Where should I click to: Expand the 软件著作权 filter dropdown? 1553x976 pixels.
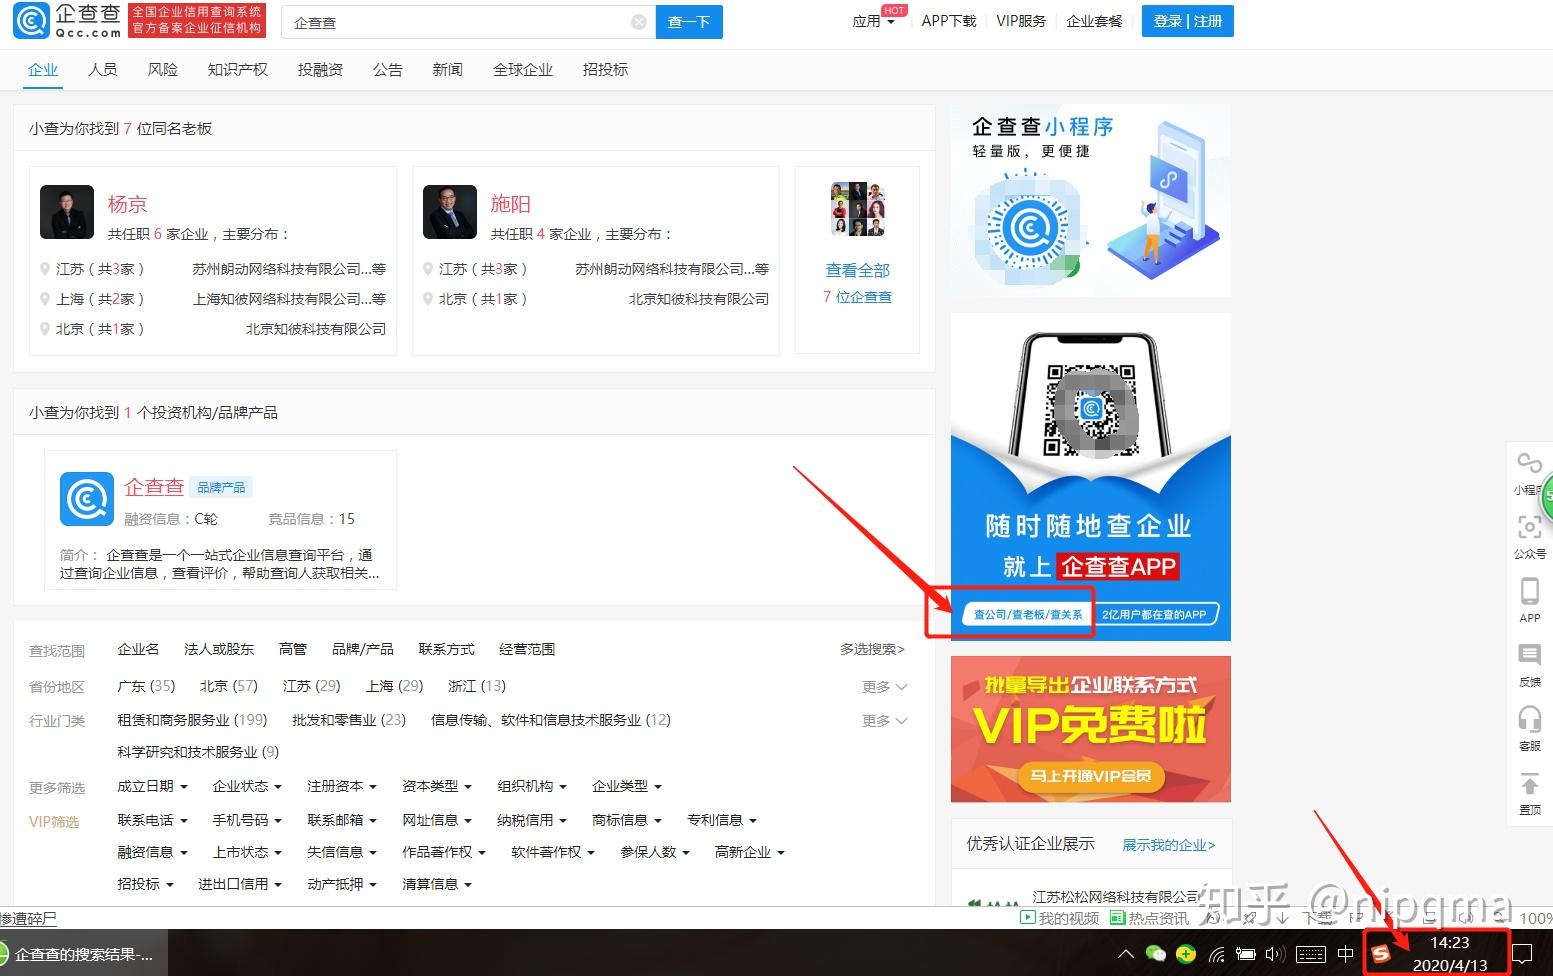[x=553, y=852]
